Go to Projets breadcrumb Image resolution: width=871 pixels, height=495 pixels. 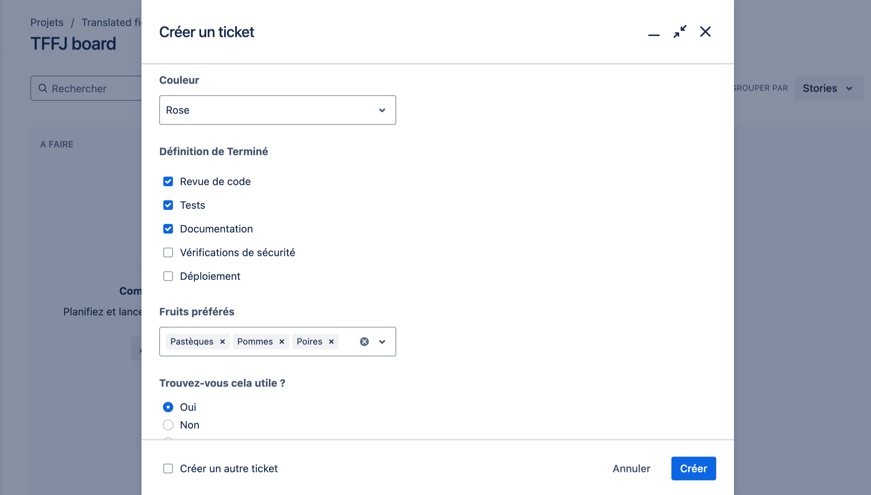(x=47, y=22)
